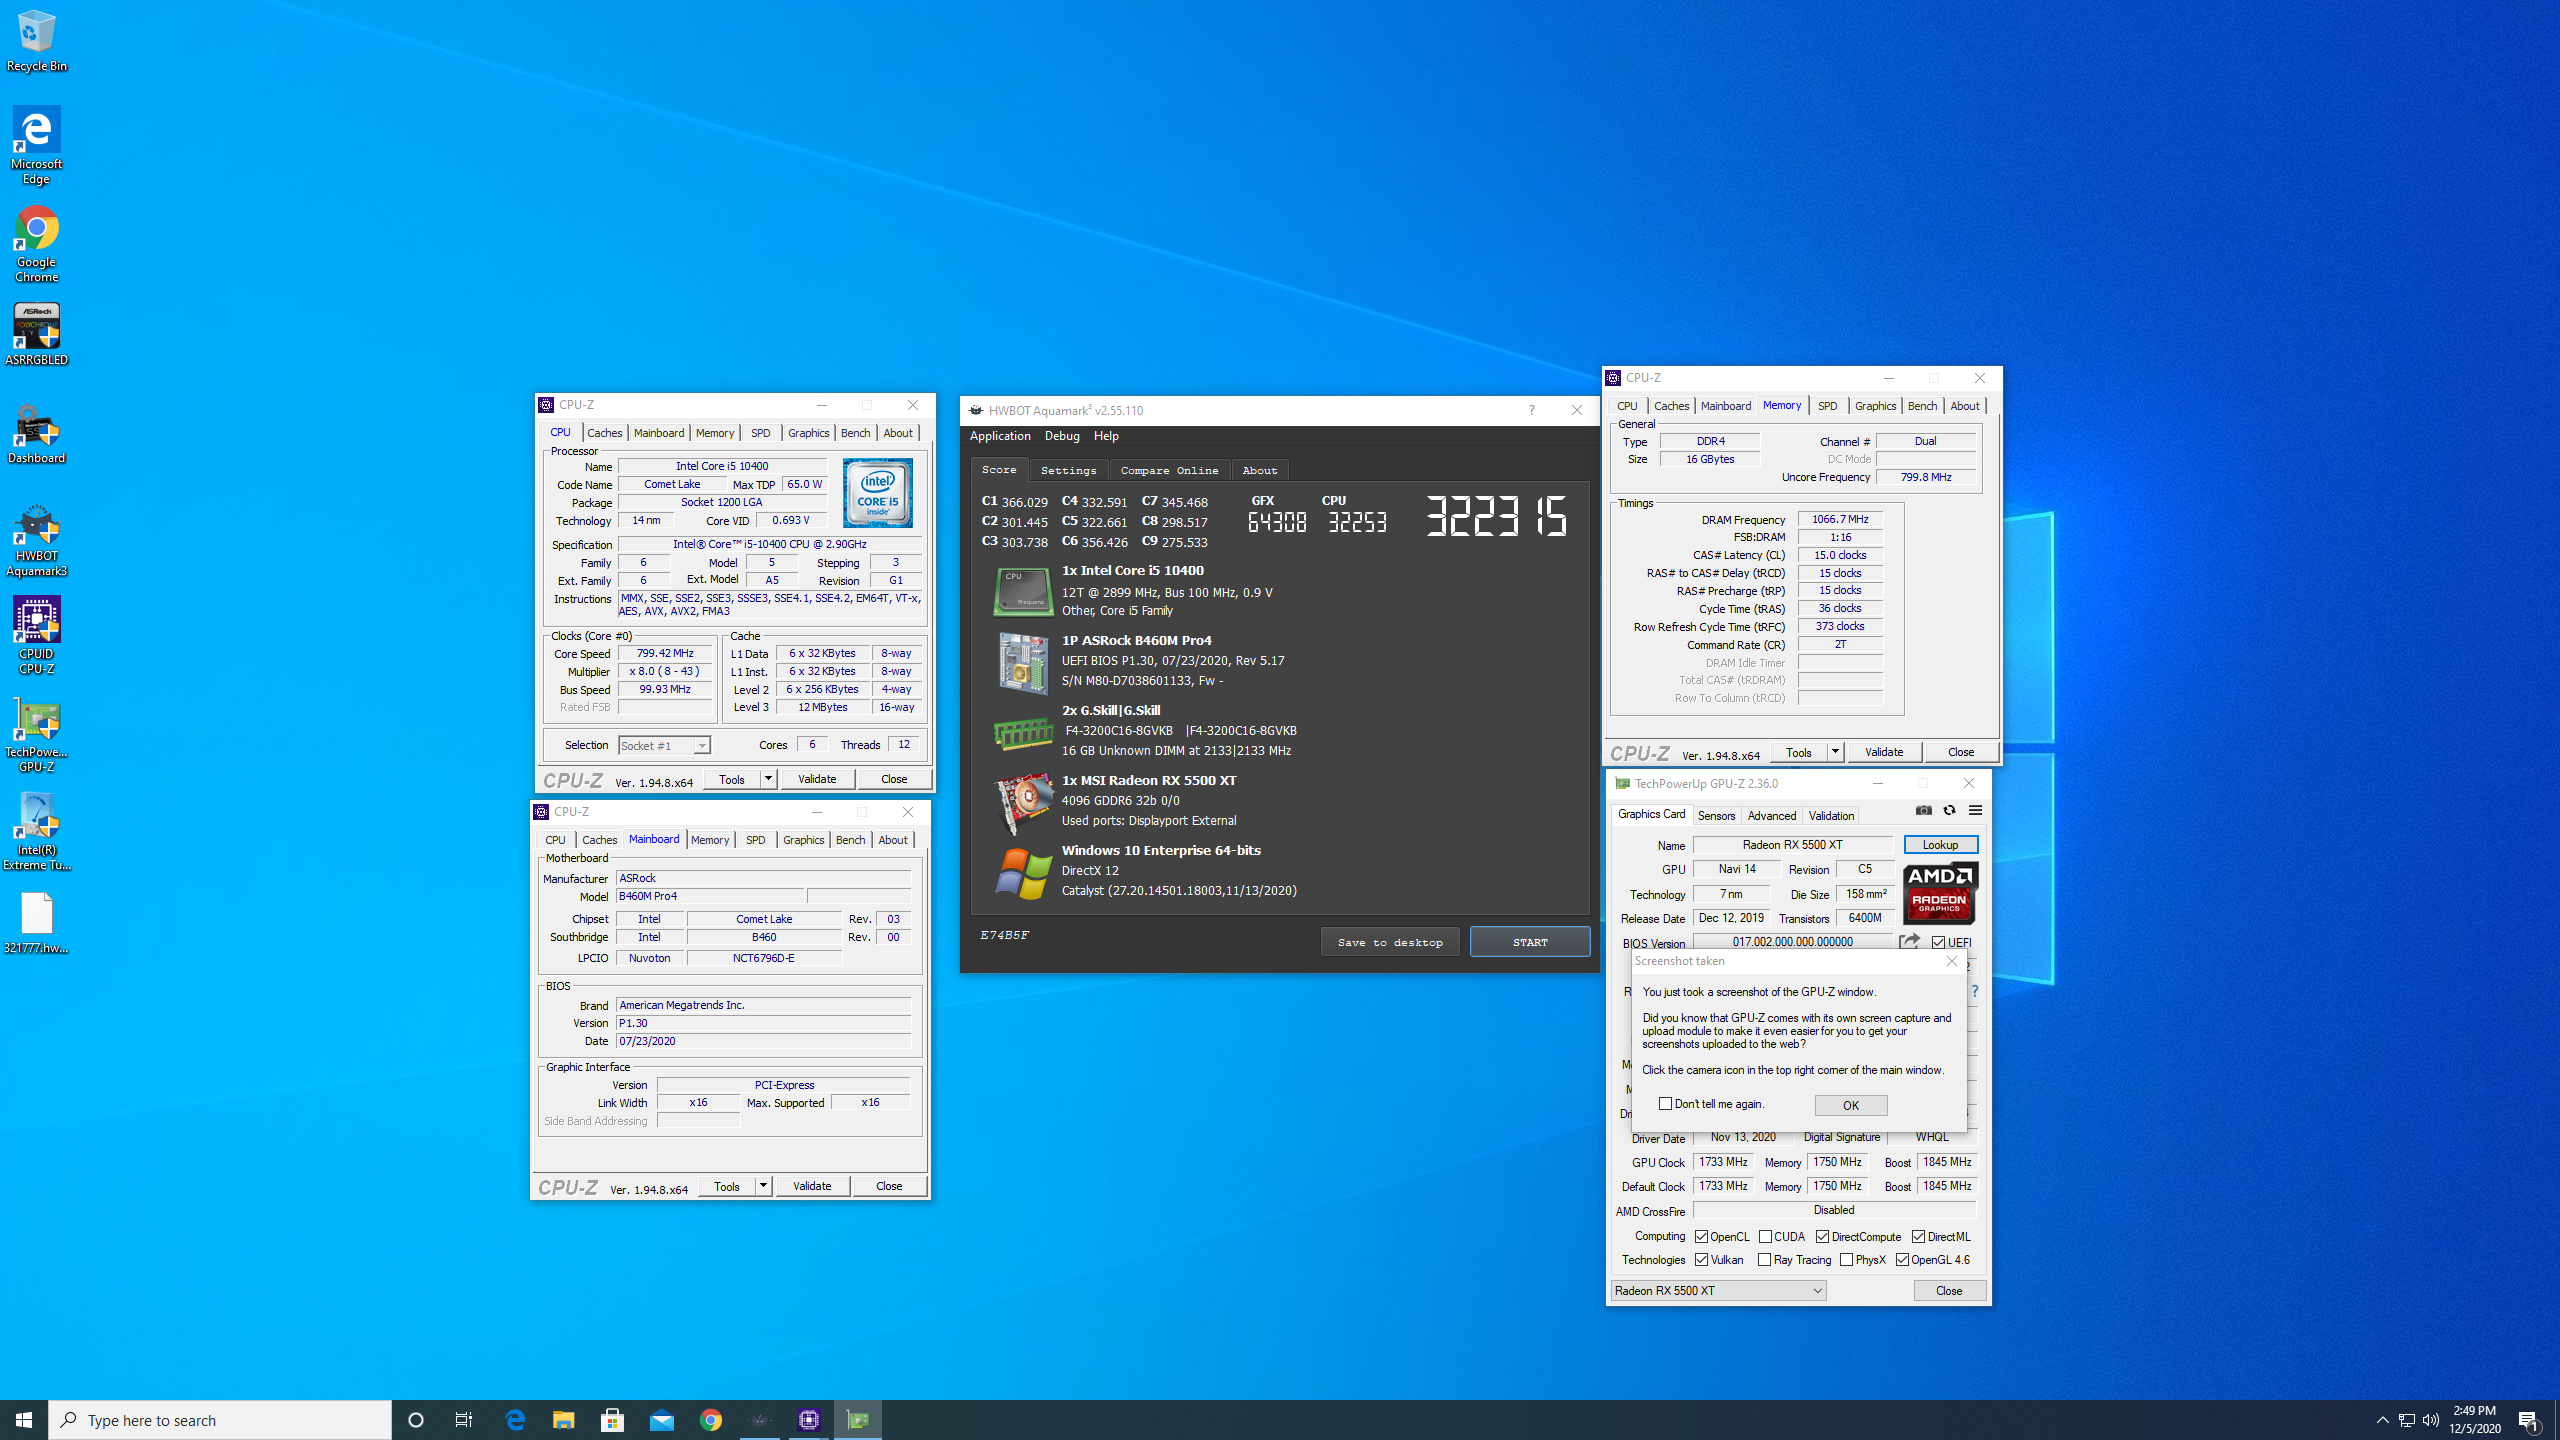The image size is (2560, 1440).
Task: Expand Tools dropdown arrow in Mainboard window
Action: (763, 1186)
